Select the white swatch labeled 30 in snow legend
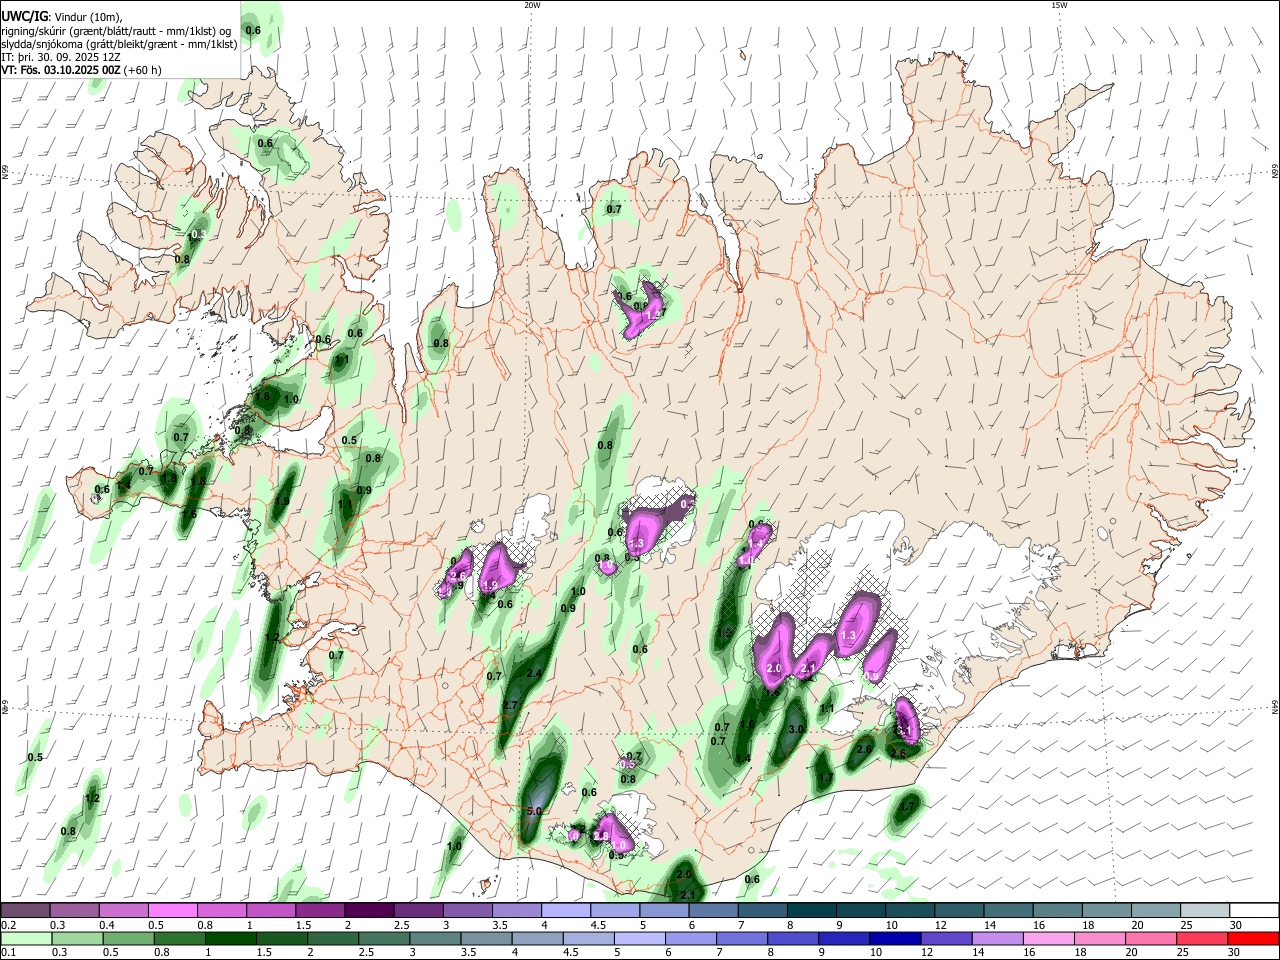Viewport: 1280px width, 960px height. 1254,911
